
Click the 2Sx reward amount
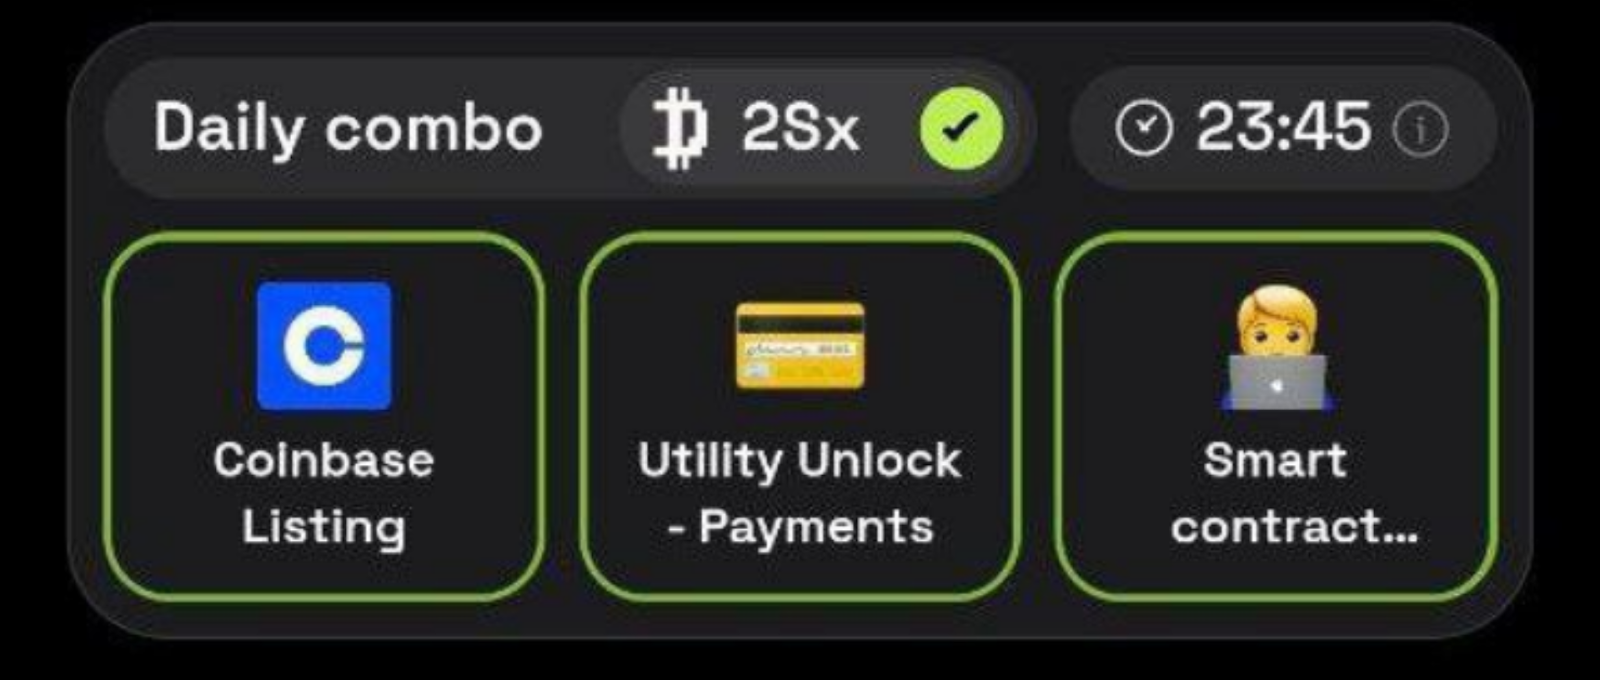point(800,129)
